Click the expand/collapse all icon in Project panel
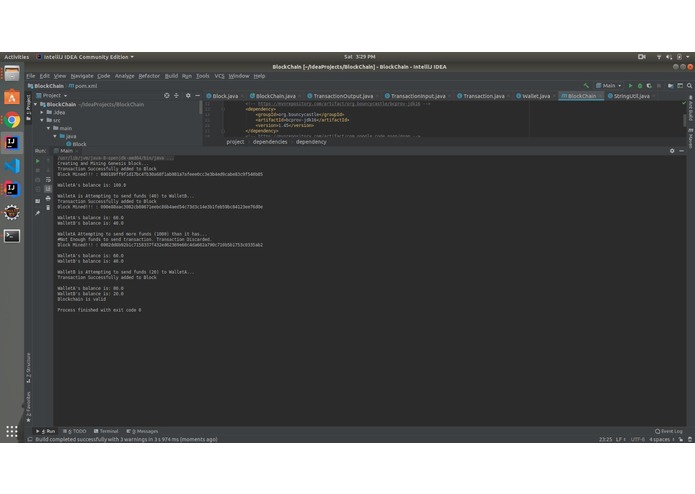Viewport: 695px width, 494px height. 176,95
